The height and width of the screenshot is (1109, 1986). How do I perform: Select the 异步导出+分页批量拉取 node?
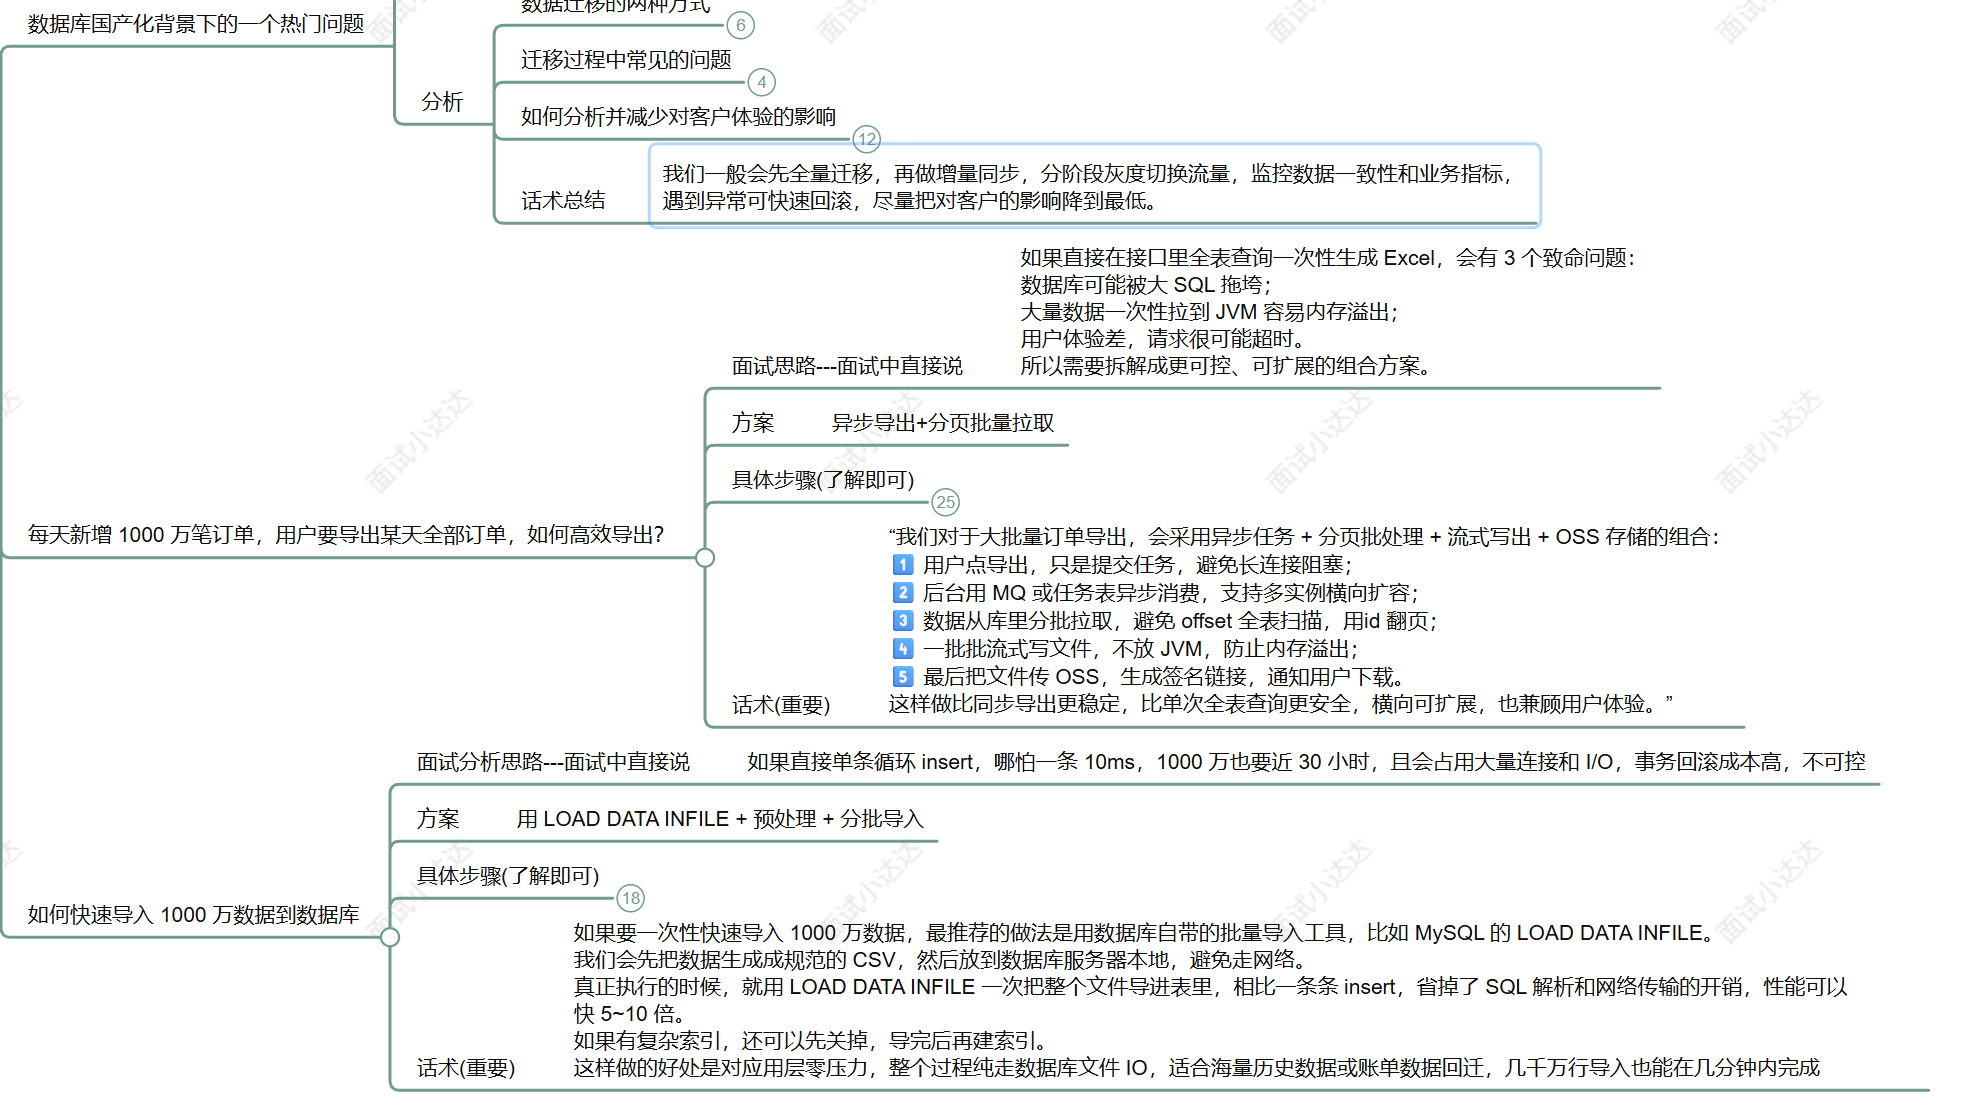coord(942,423)
